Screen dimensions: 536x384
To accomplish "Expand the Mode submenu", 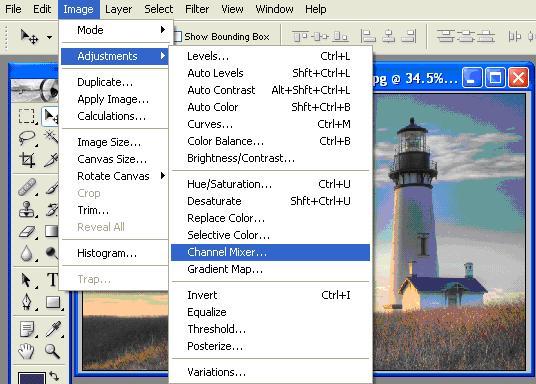I will 115,30.
